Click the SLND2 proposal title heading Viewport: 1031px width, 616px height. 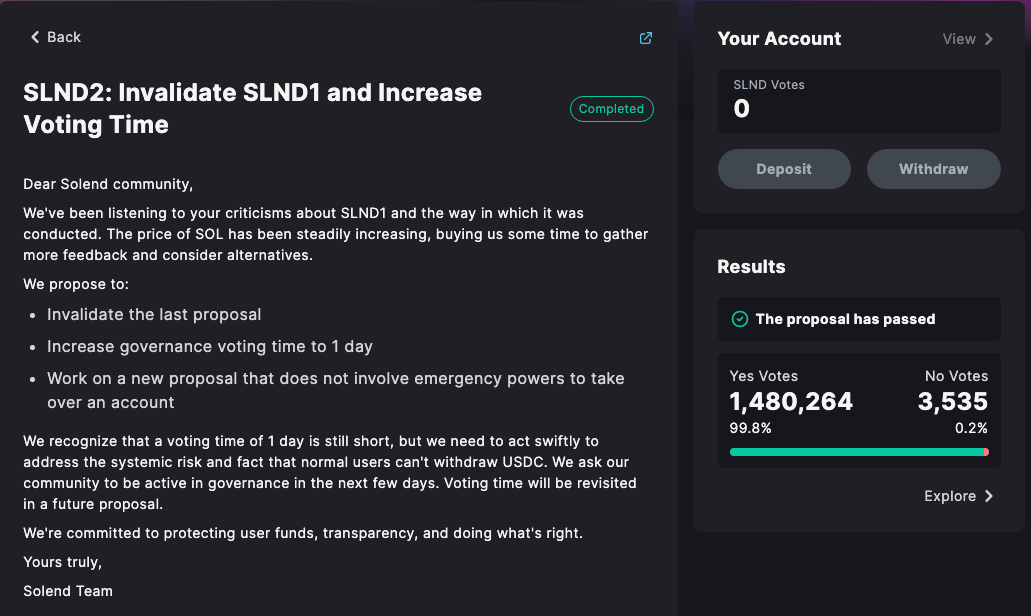pyautogui.click(x=252, y=108)
